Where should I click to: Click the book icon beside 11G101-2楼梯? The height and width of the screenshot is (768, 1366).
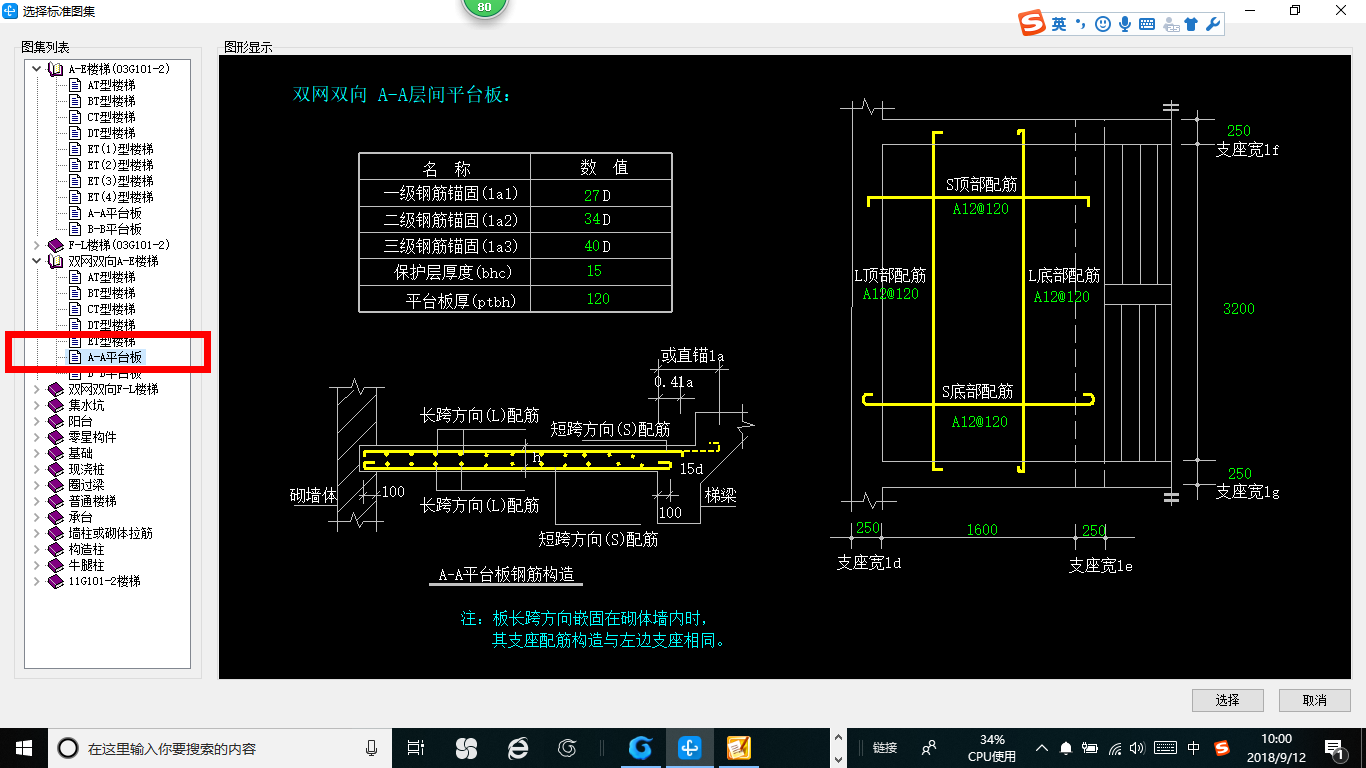pos(56,581)
